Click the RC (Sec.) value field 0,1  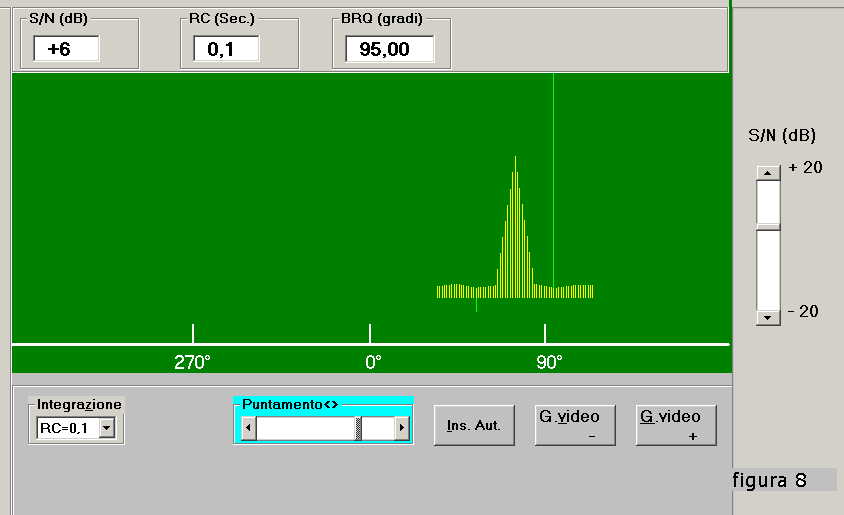[x=226, y=49]
